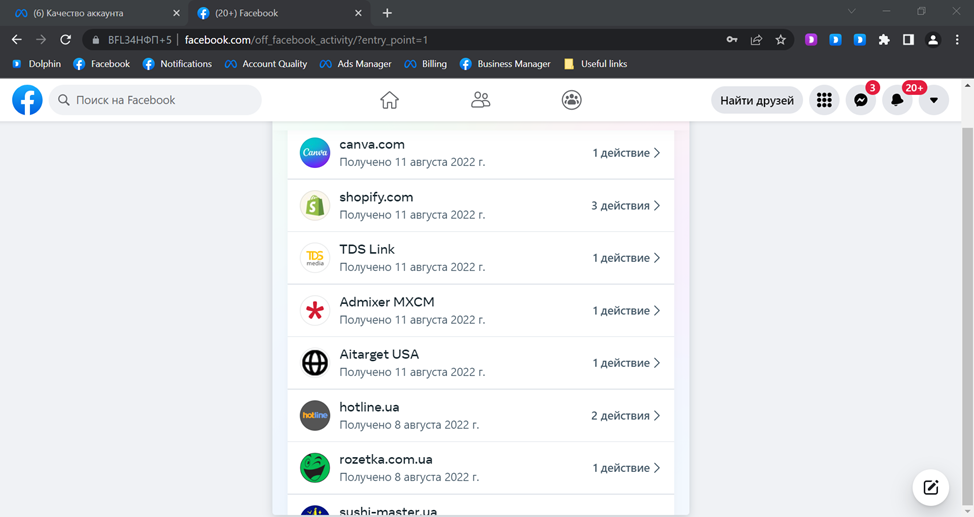
Task: Select the Shopify logo icon
Action: 315,206
